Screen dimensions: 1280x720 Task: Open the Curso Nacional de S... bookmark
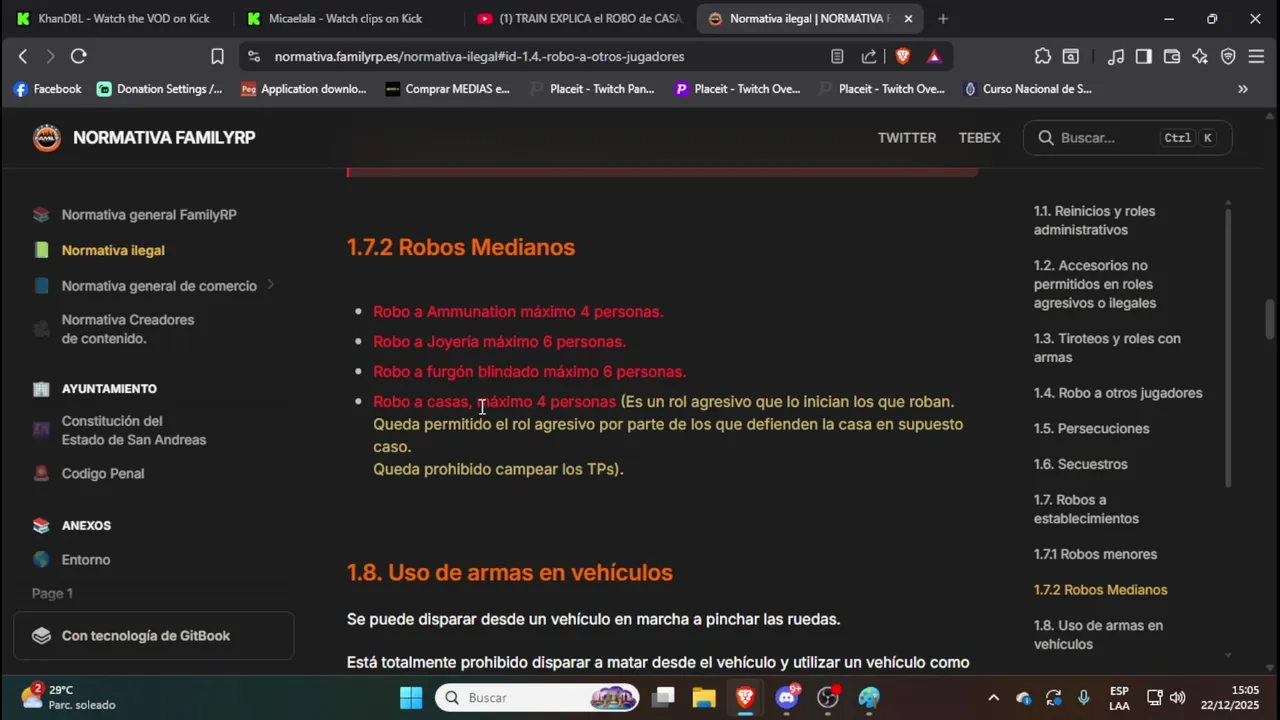pyautogui.click(x=1027, y=89)
